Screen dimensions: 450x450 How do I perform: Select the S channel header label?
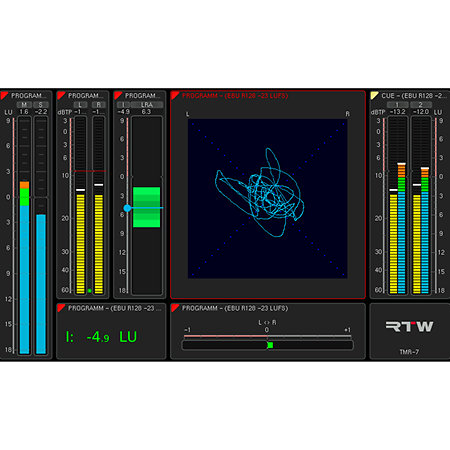click(x=41, y=105)
